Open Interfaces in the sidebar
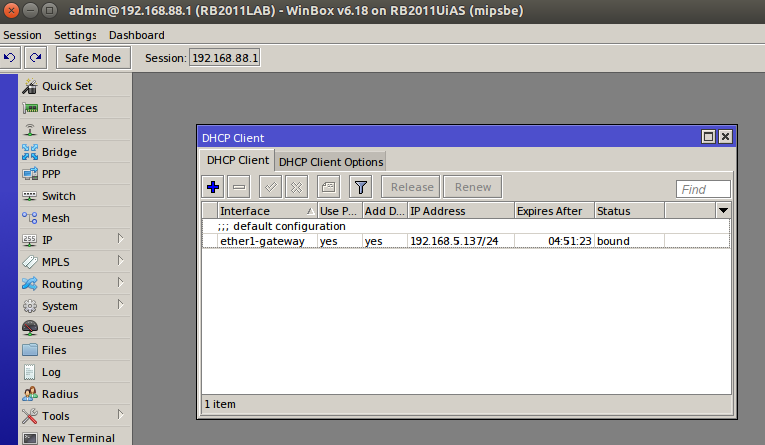This screenshot has width=765, height=445. [69, 108]
